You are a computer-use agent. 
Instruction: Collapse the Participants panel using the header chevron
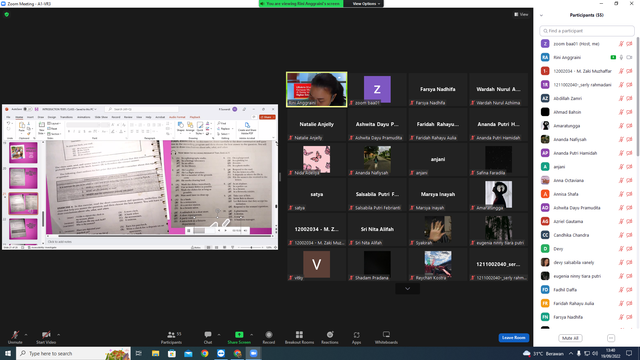pyautogui.click(x=541, y=15)
